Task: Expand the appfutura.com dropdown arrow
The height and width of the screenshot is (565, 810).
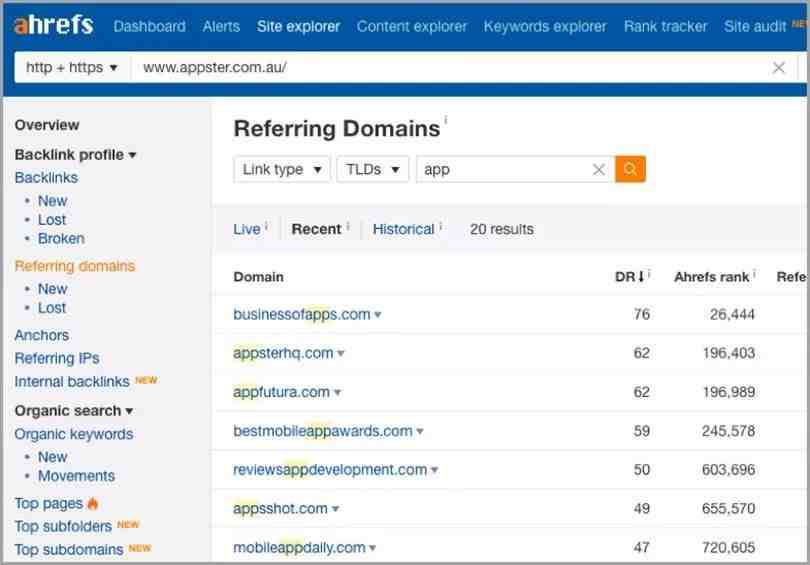Action: [337, 393]
